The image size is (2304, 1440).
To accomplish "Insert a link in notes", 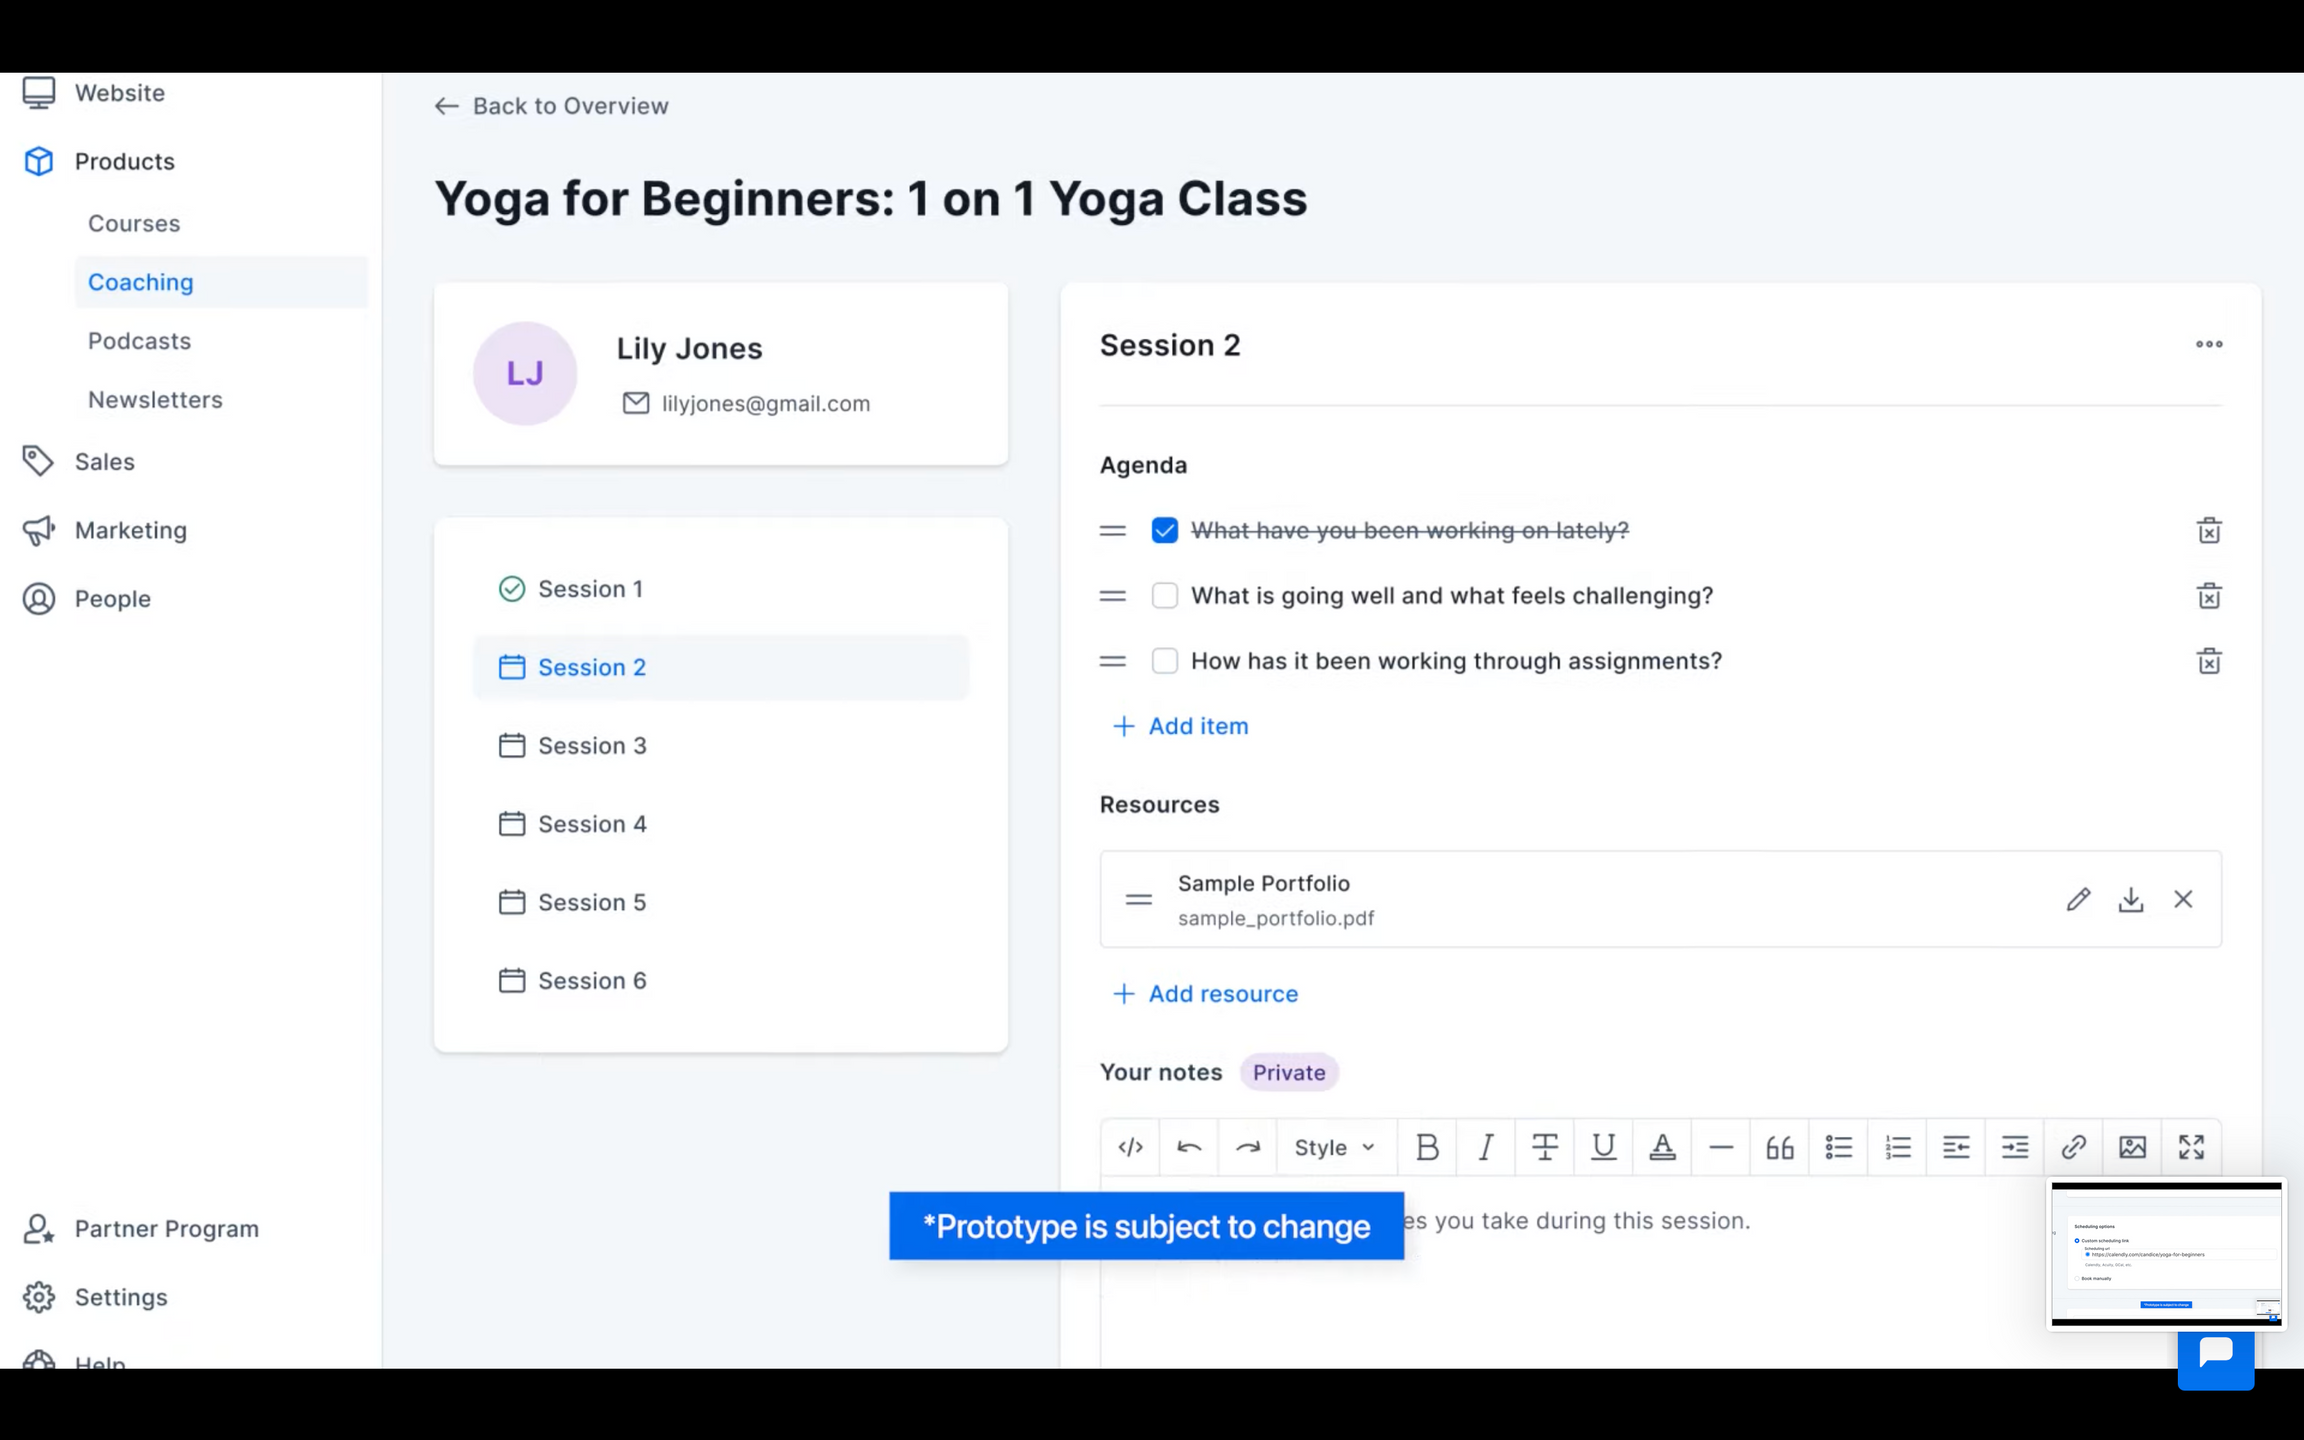I will [2073, 1147].
